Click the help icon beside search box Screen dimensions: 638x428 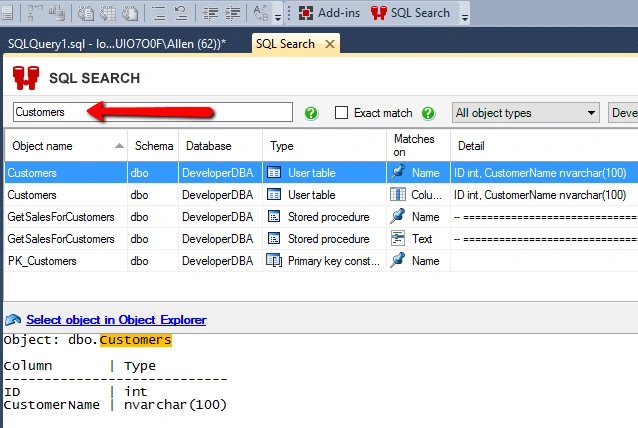pyautogui.click(x=311, y=113)
